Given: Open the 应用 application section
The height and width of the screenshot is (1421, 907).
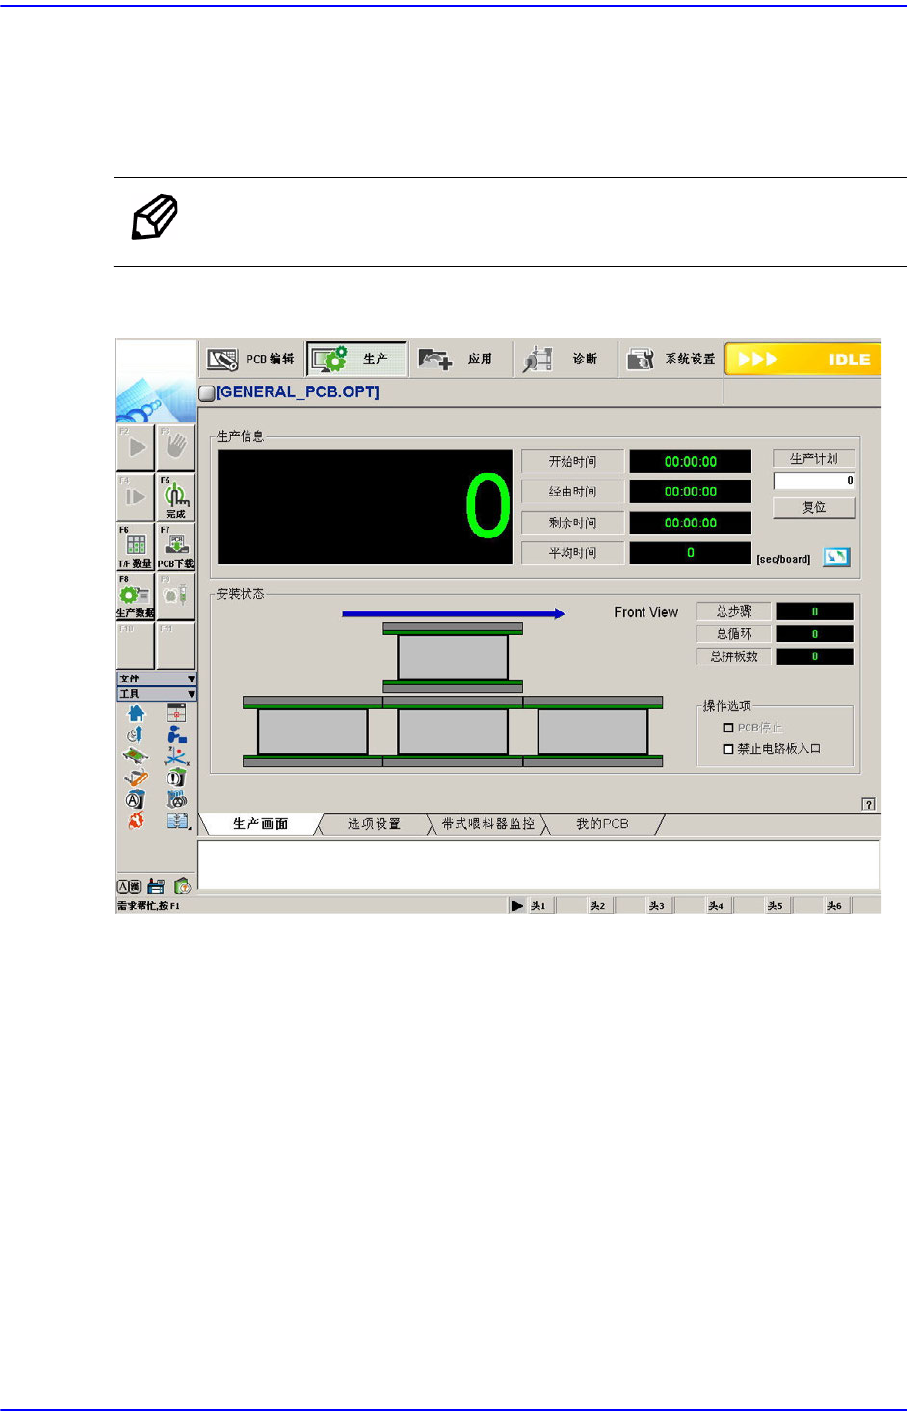Looking at the screenshot, I should [x=460, y=359].
